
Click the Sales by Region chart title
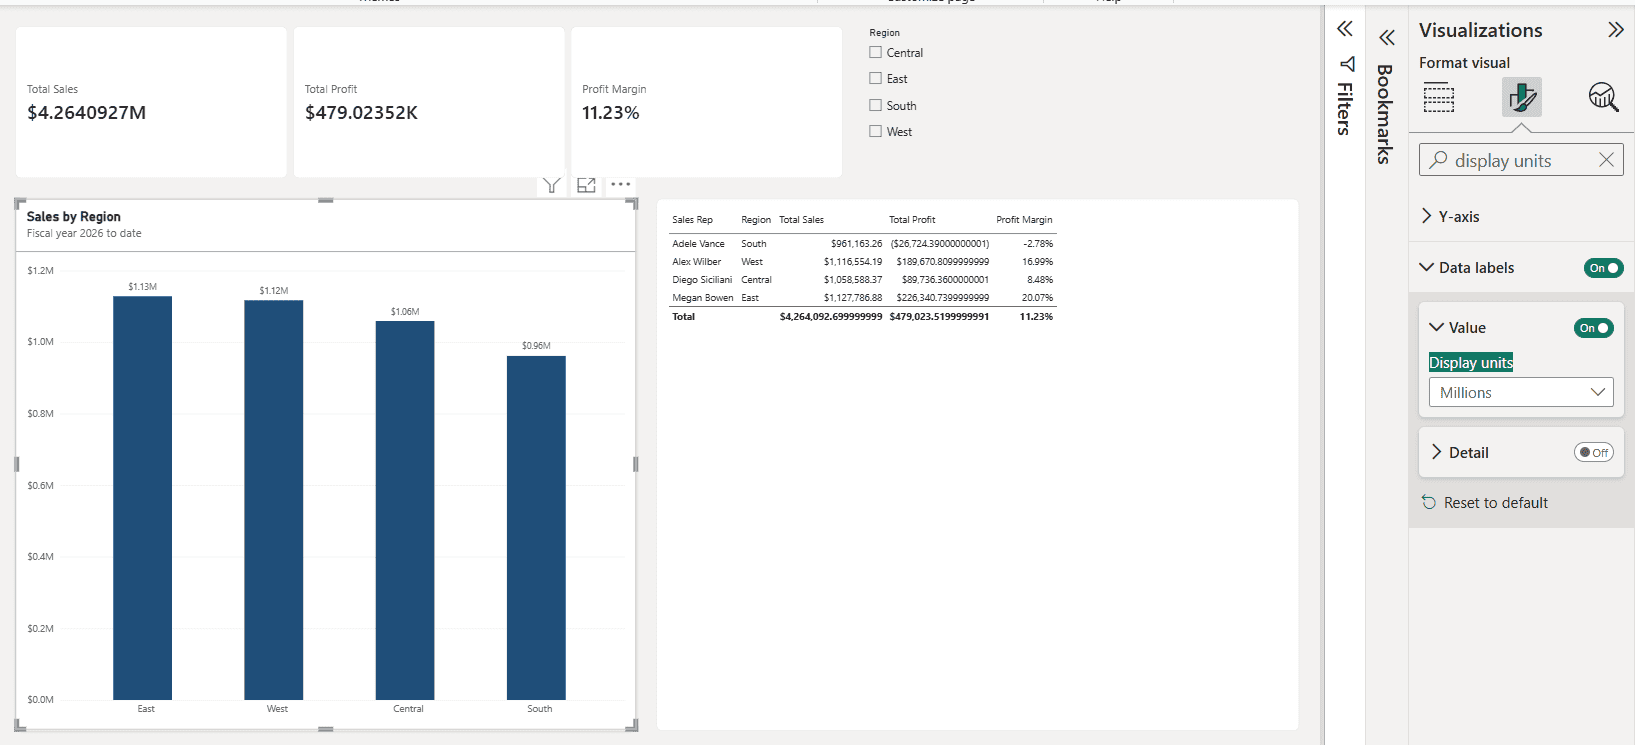73,216
